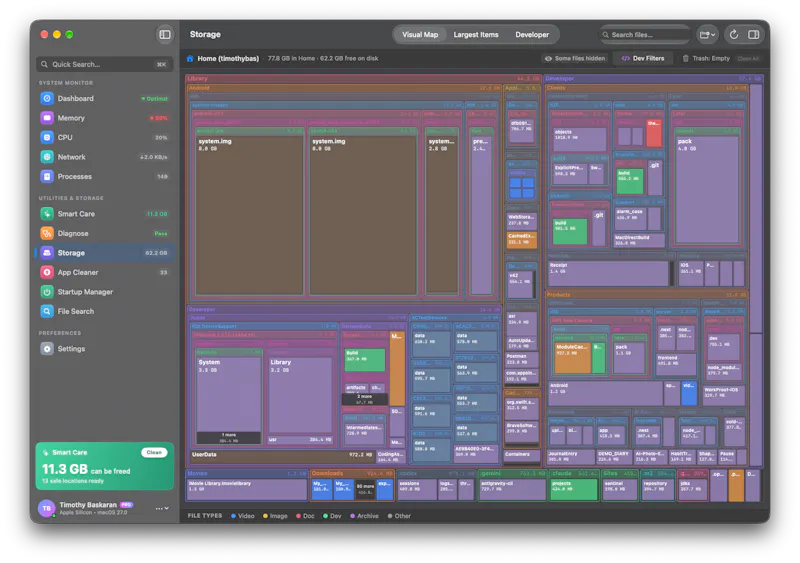Toggle the right inspector panel icon

coord(754,35)
